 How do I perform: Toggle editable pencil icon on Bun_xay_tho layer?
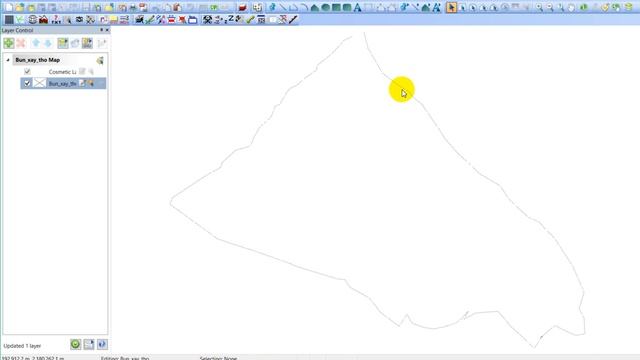tap(82, 83)
